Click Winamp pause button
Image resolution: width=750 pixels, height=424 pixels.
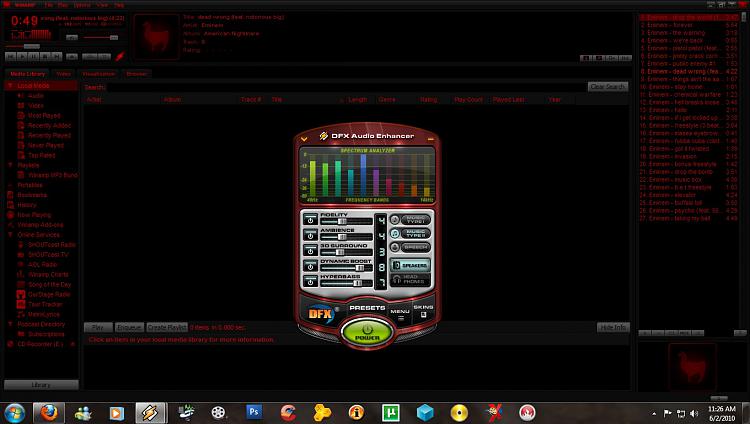(x=33, y=56)
